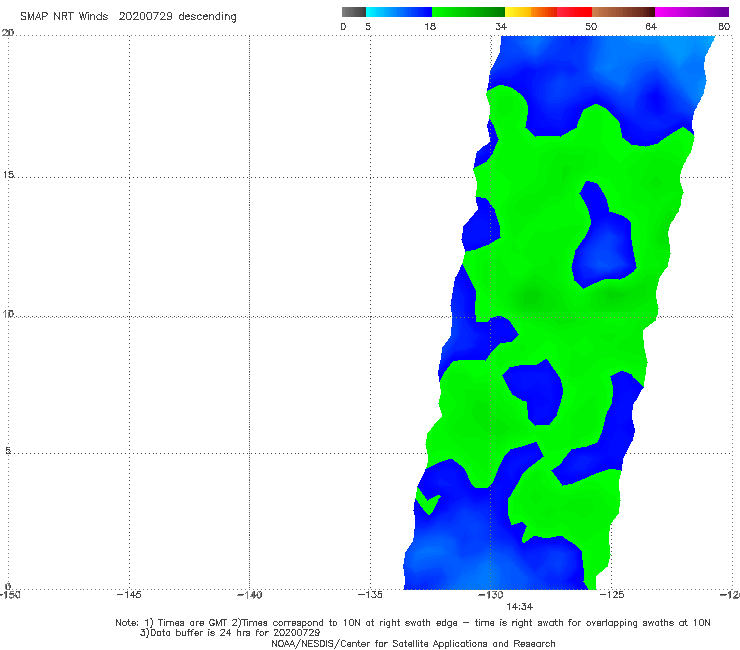Image resolution: width=740 pixels, height=650 pixels.
Task: Click the '20' latitude axis label
Action: click(x=8, y=33)
